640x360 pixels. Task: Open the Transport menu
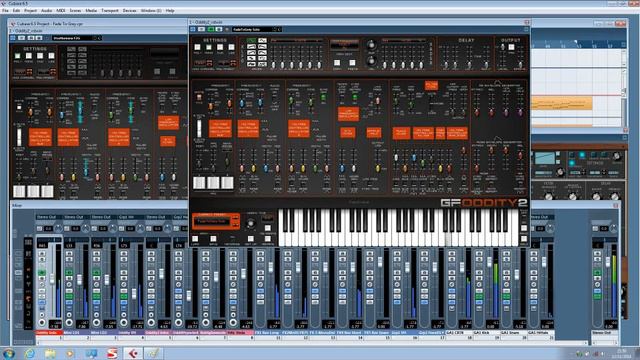pyautogui.click(x=109, y=11)
